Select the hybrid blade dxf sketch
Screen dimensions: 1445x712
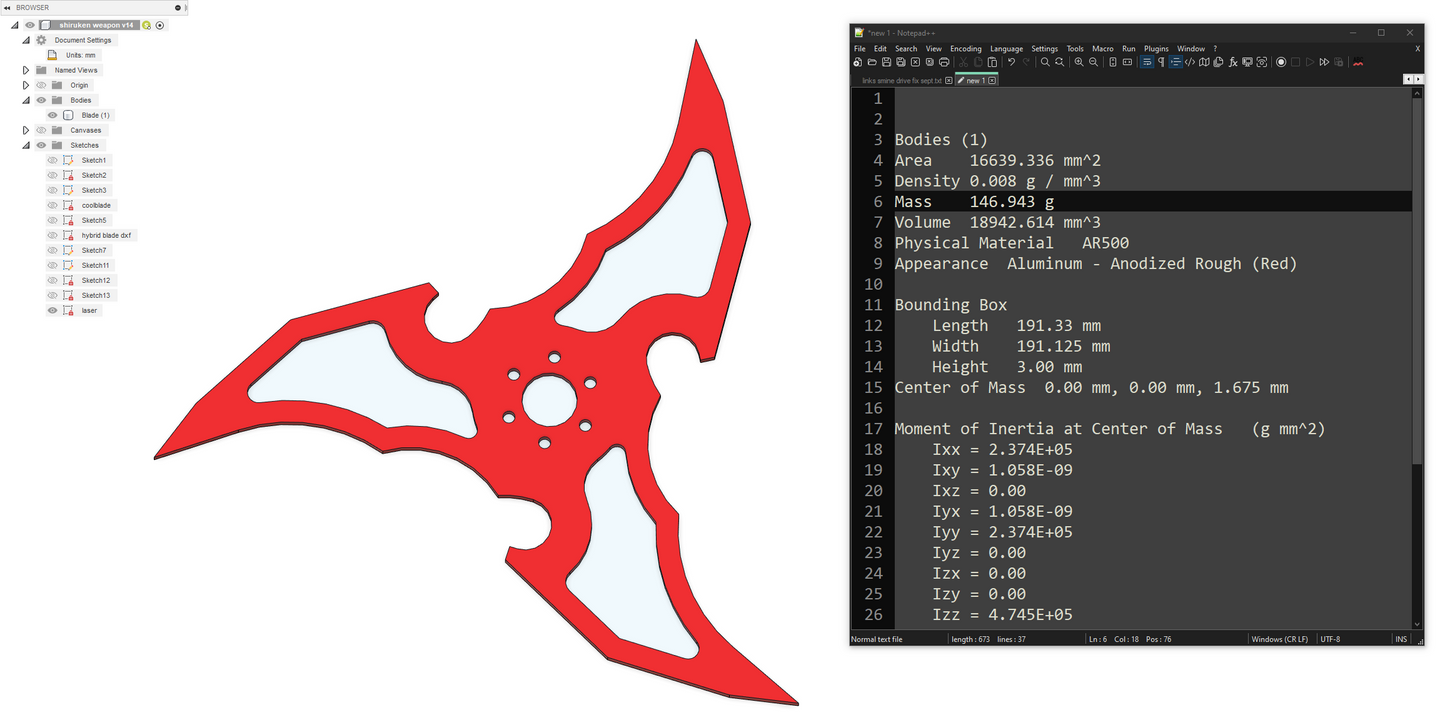(x=106, y=235)
